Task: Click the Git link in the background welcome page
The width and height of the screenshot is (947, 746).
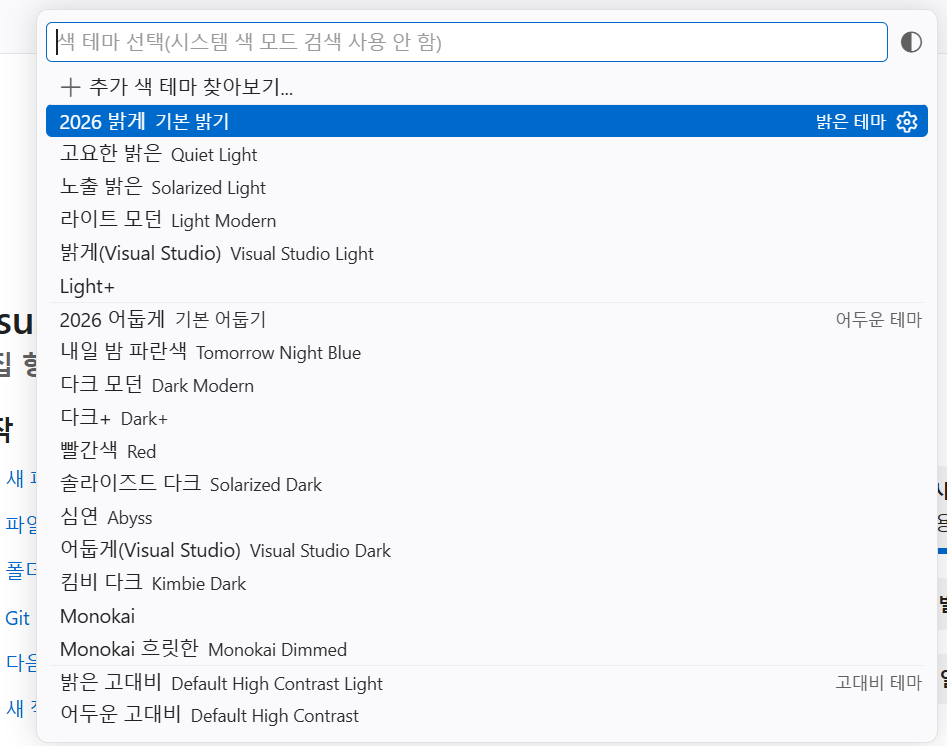Action: click(18, 618)
